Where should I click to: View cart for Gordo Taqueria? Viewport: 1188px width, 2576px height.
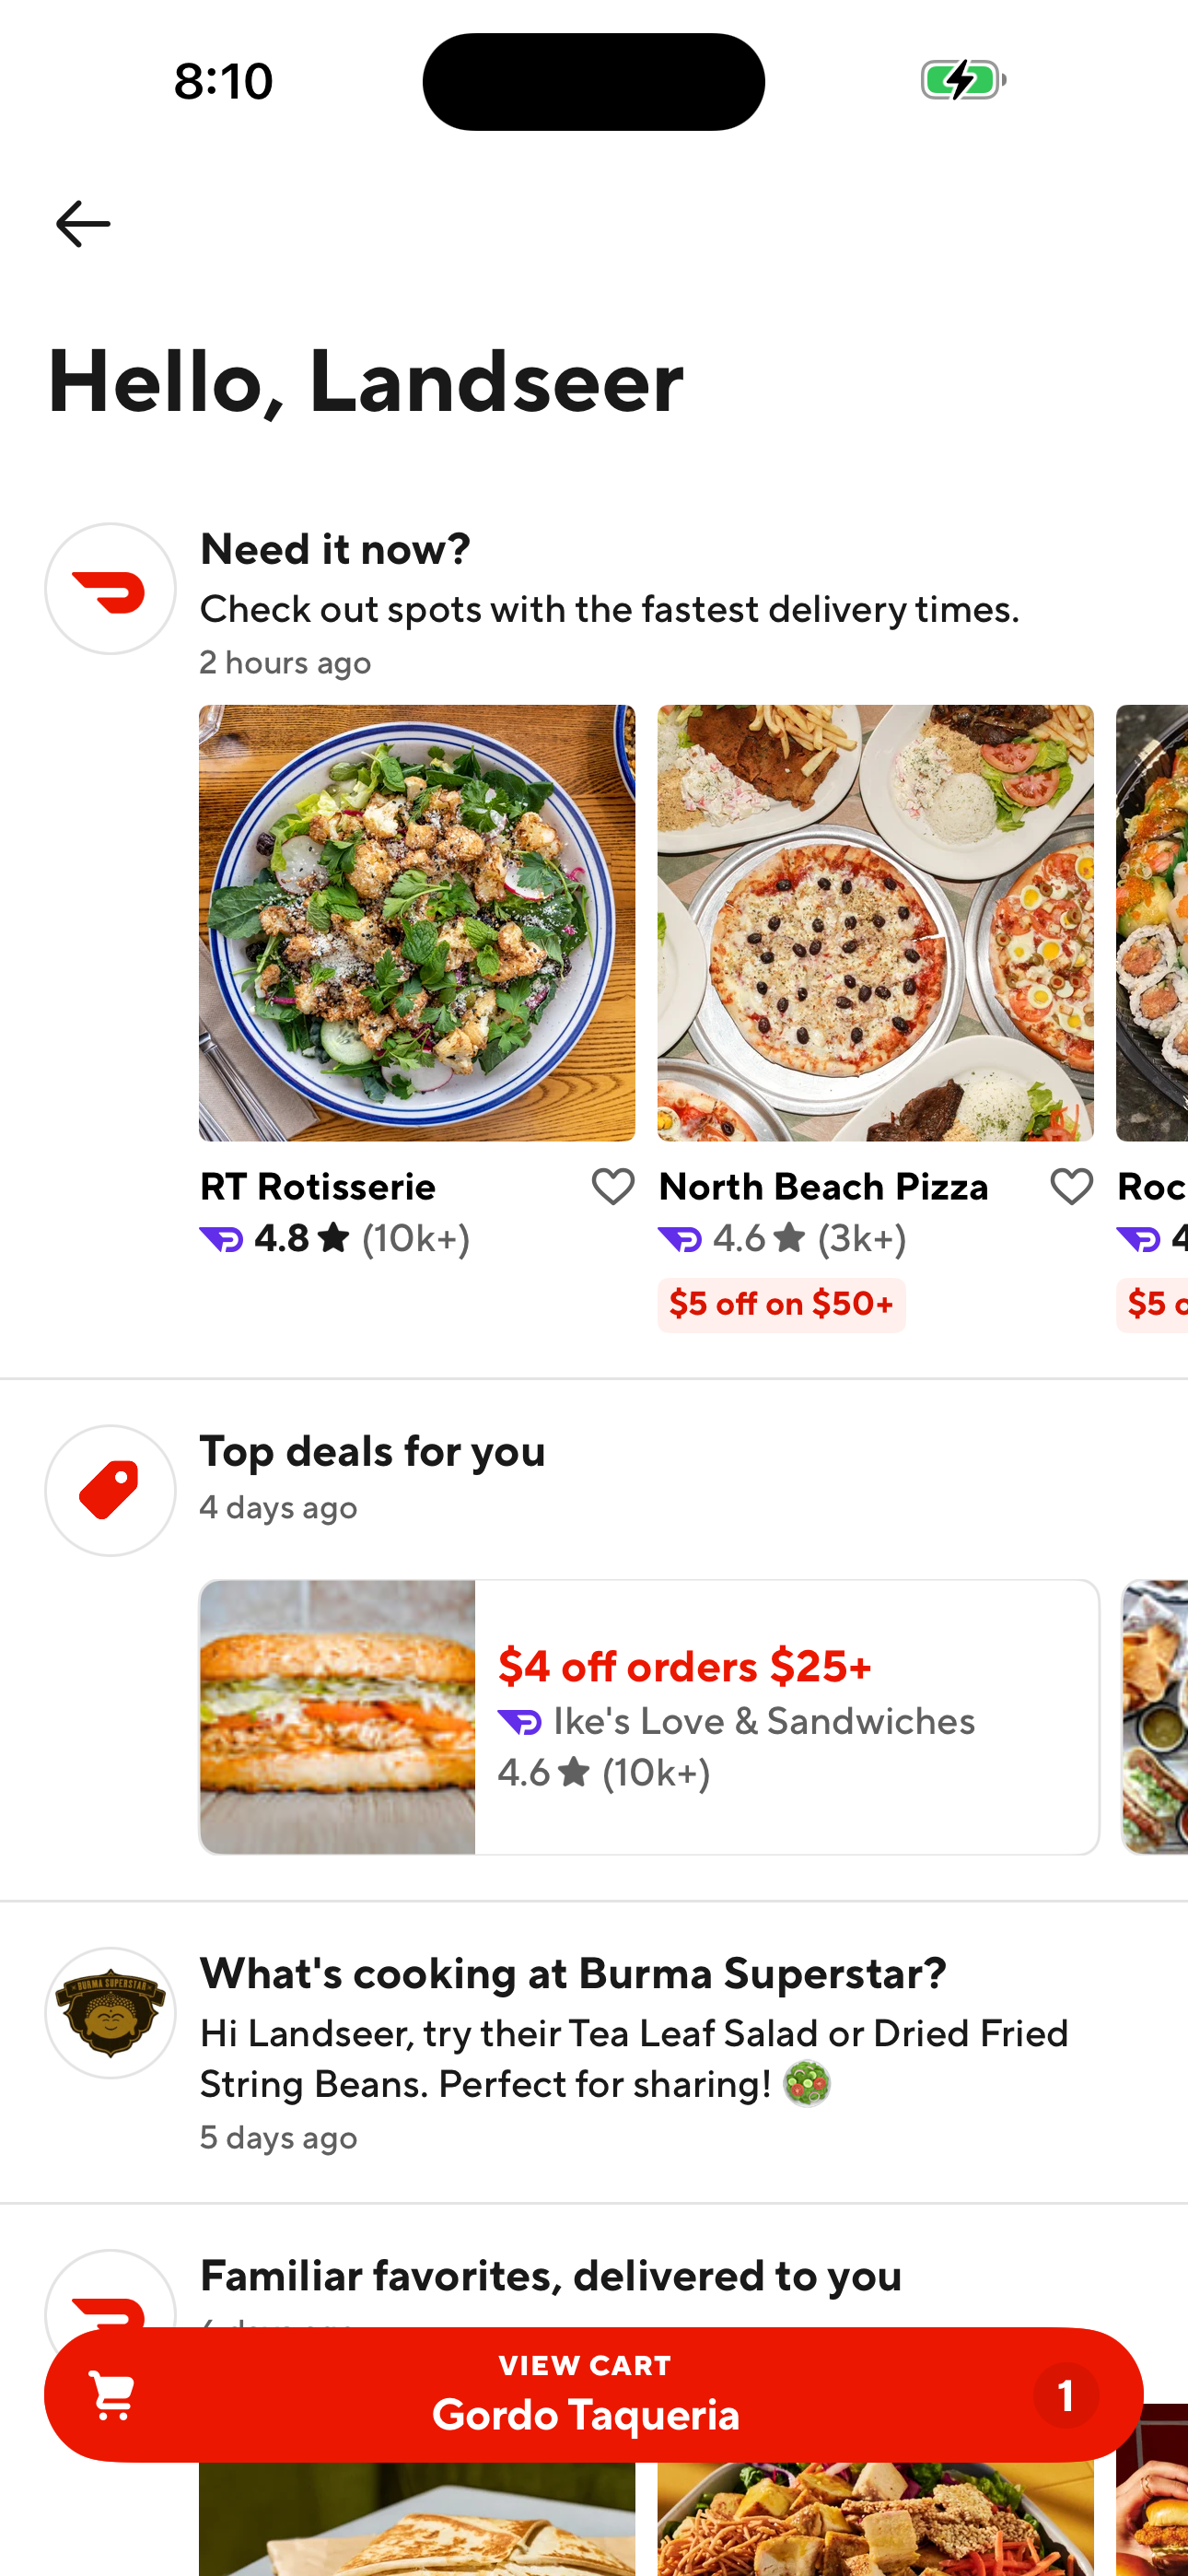tap(586, 2395)
